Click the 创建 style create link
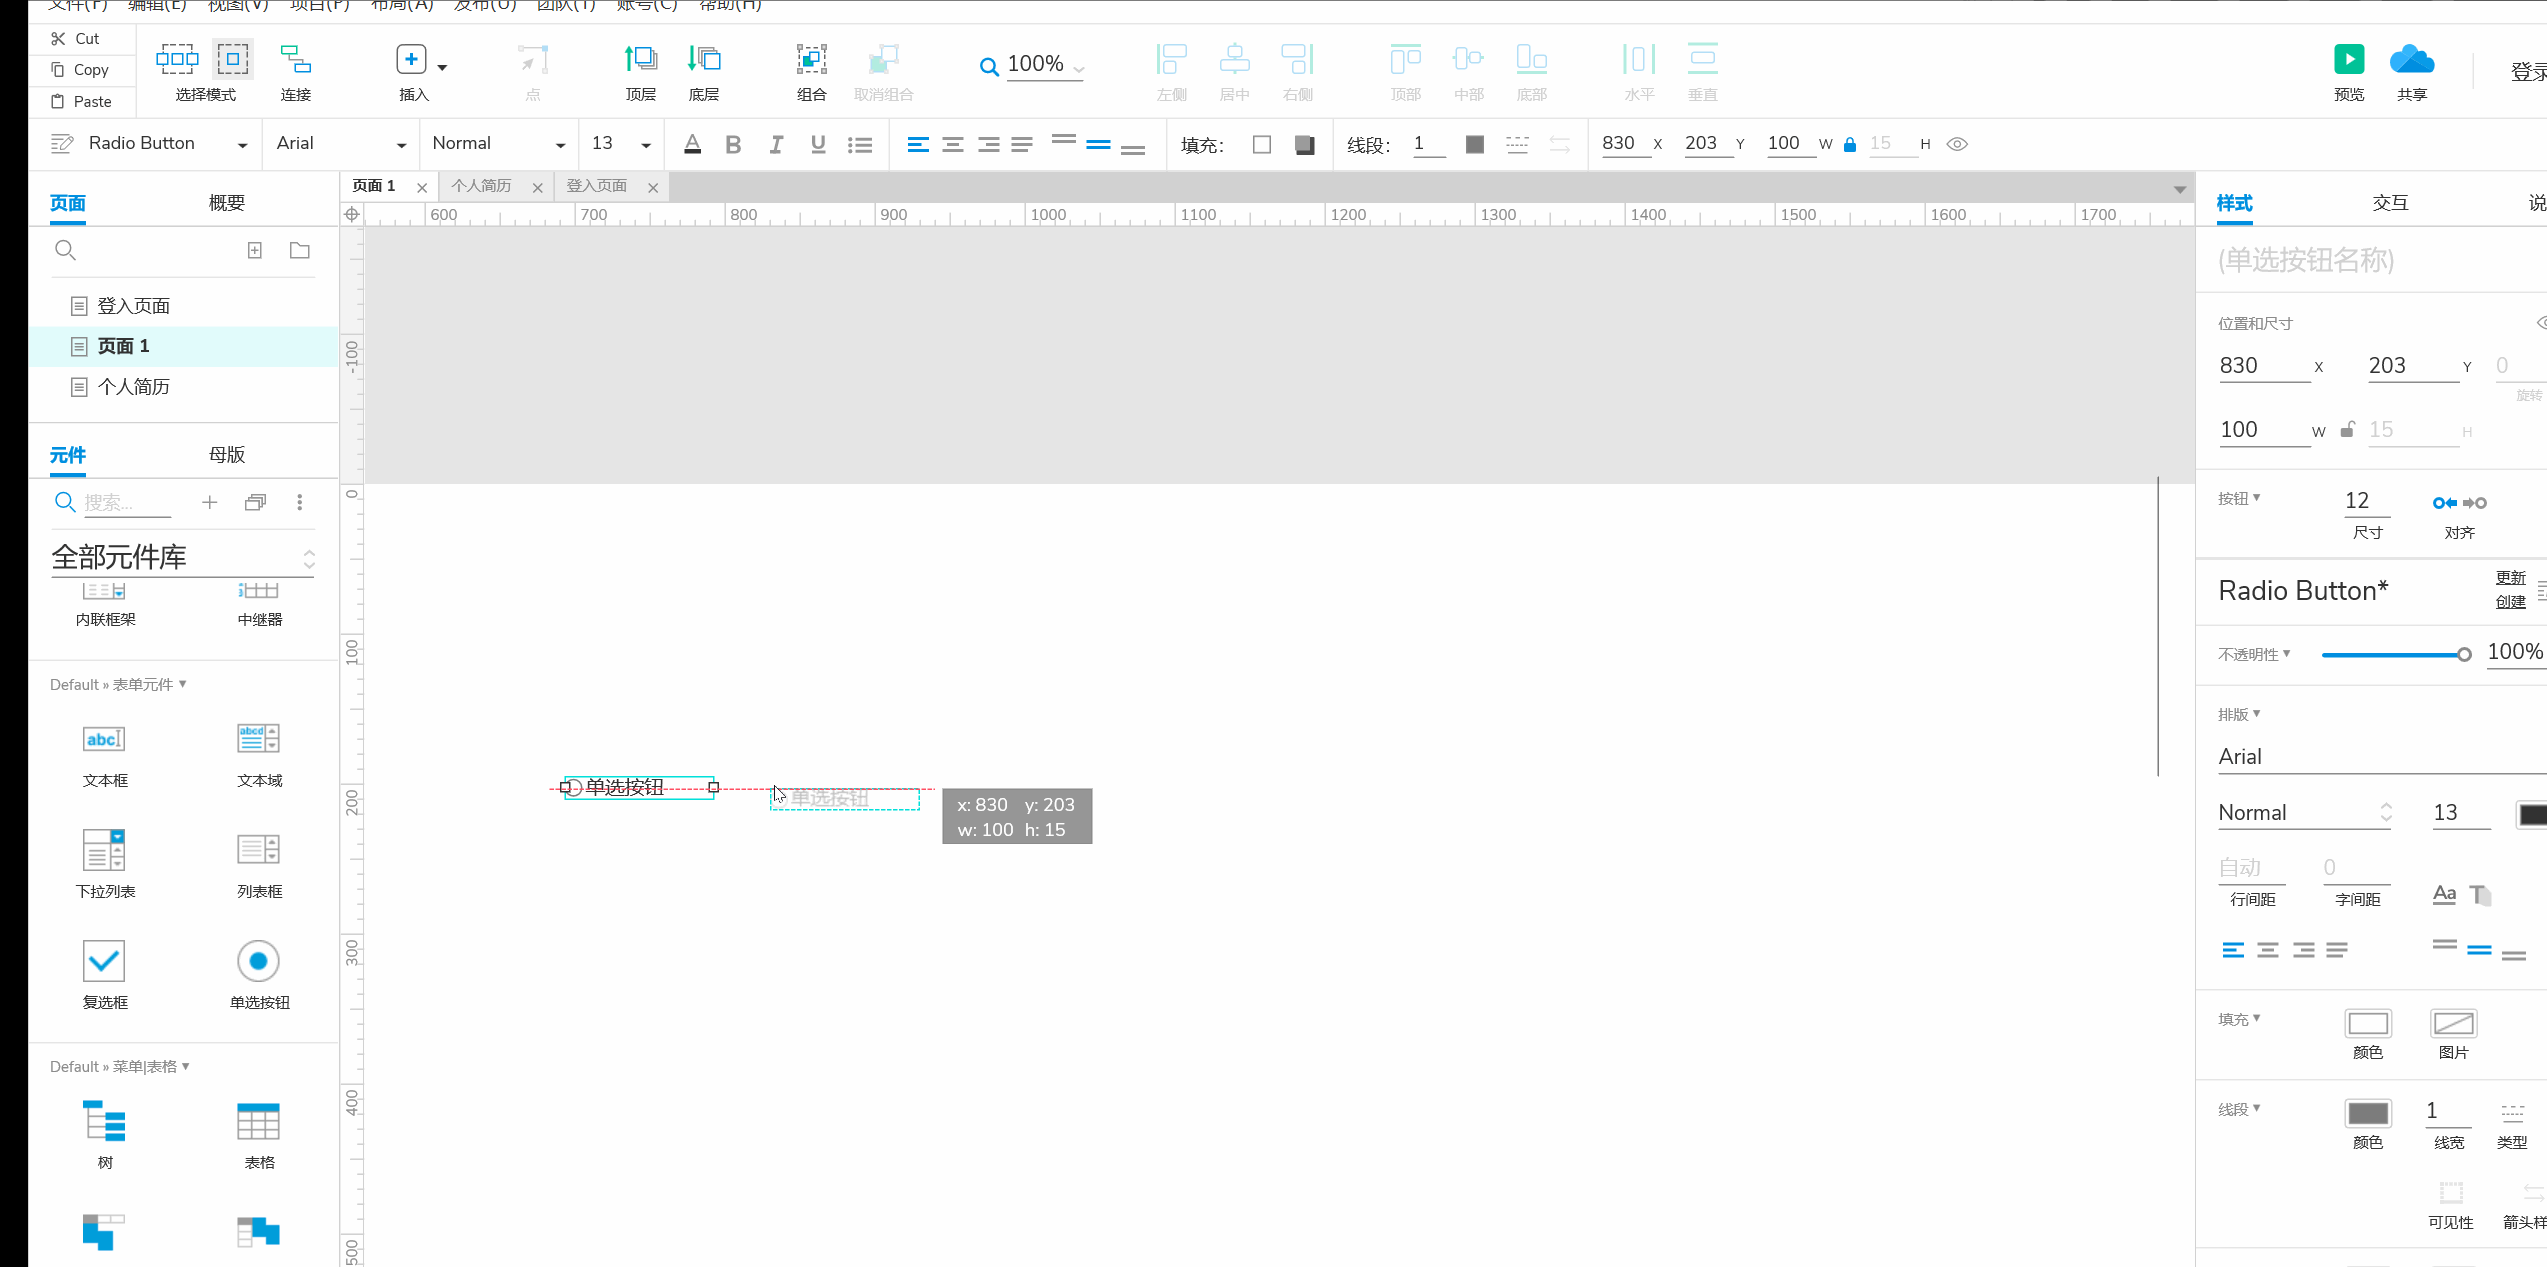 click(x=2511, y=602)
